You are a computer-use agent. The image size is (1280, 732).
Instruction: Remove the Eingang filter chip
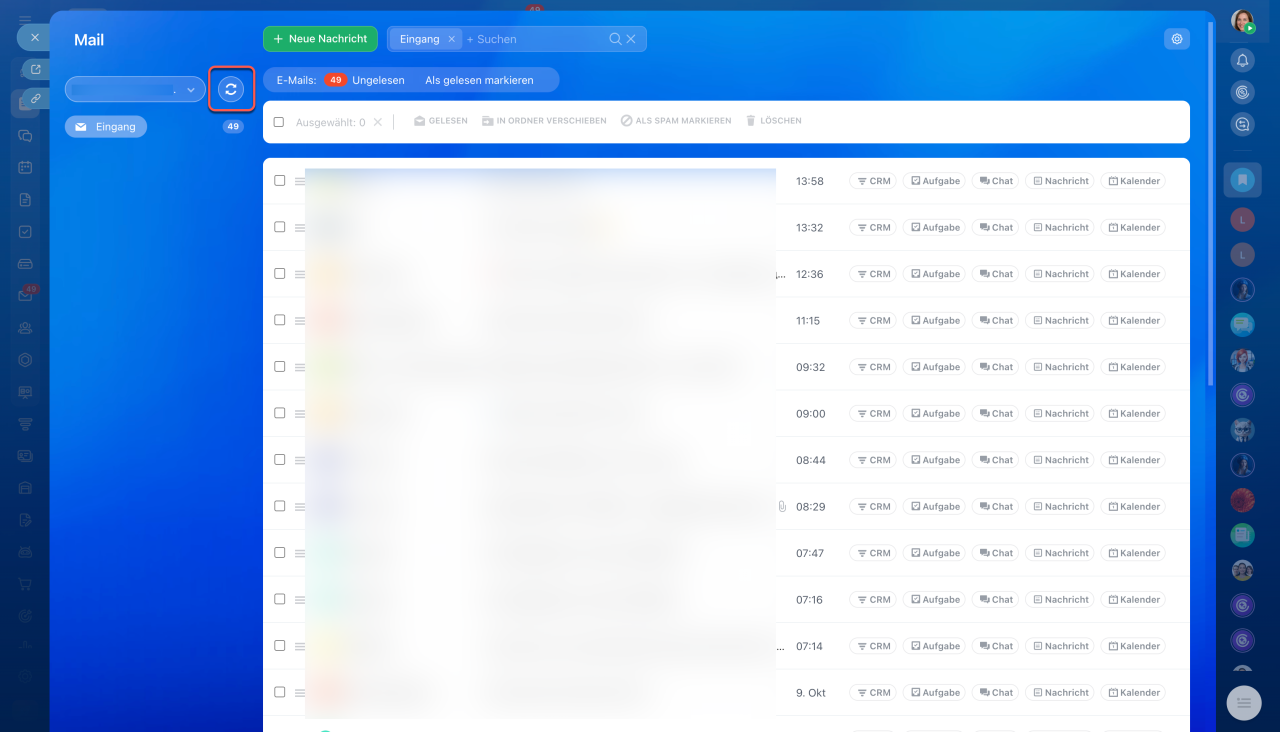pos(451,39)
